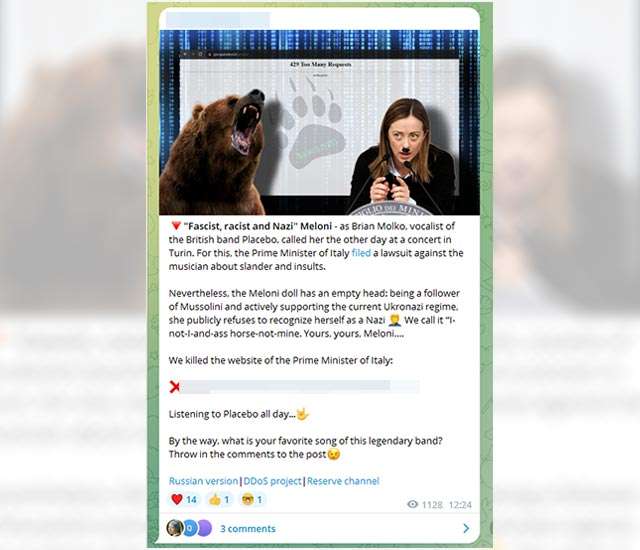Click the red heart reaction with 14
The width and height of the screenshot is (640, 550).
(184, 499)
